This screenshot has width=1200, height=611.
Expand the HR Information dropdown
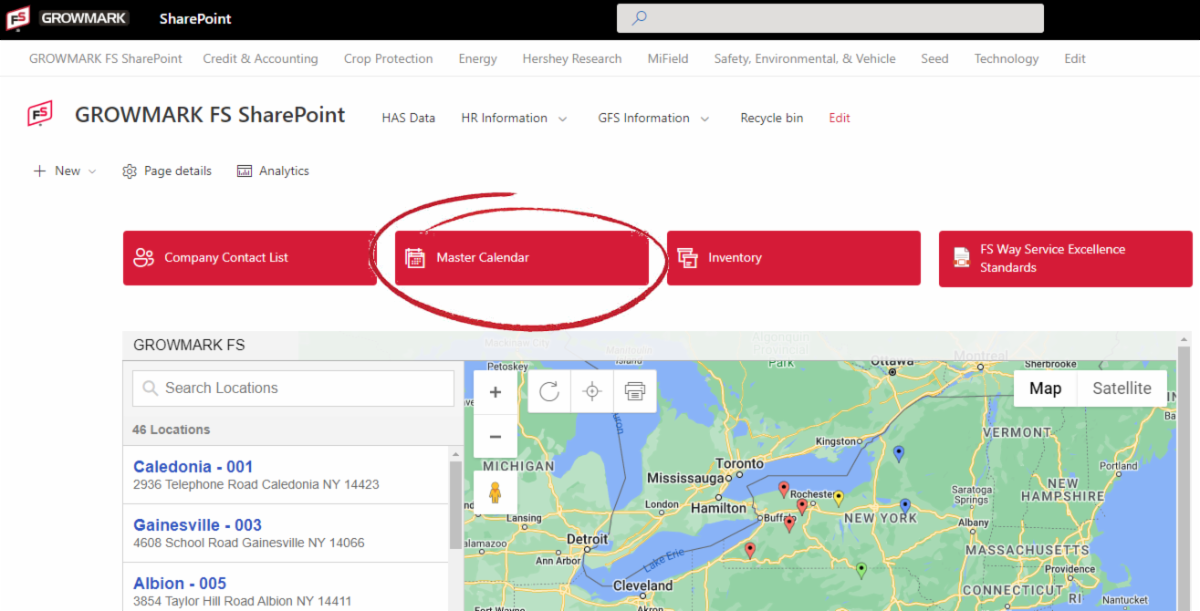click(x=514, y=118)
